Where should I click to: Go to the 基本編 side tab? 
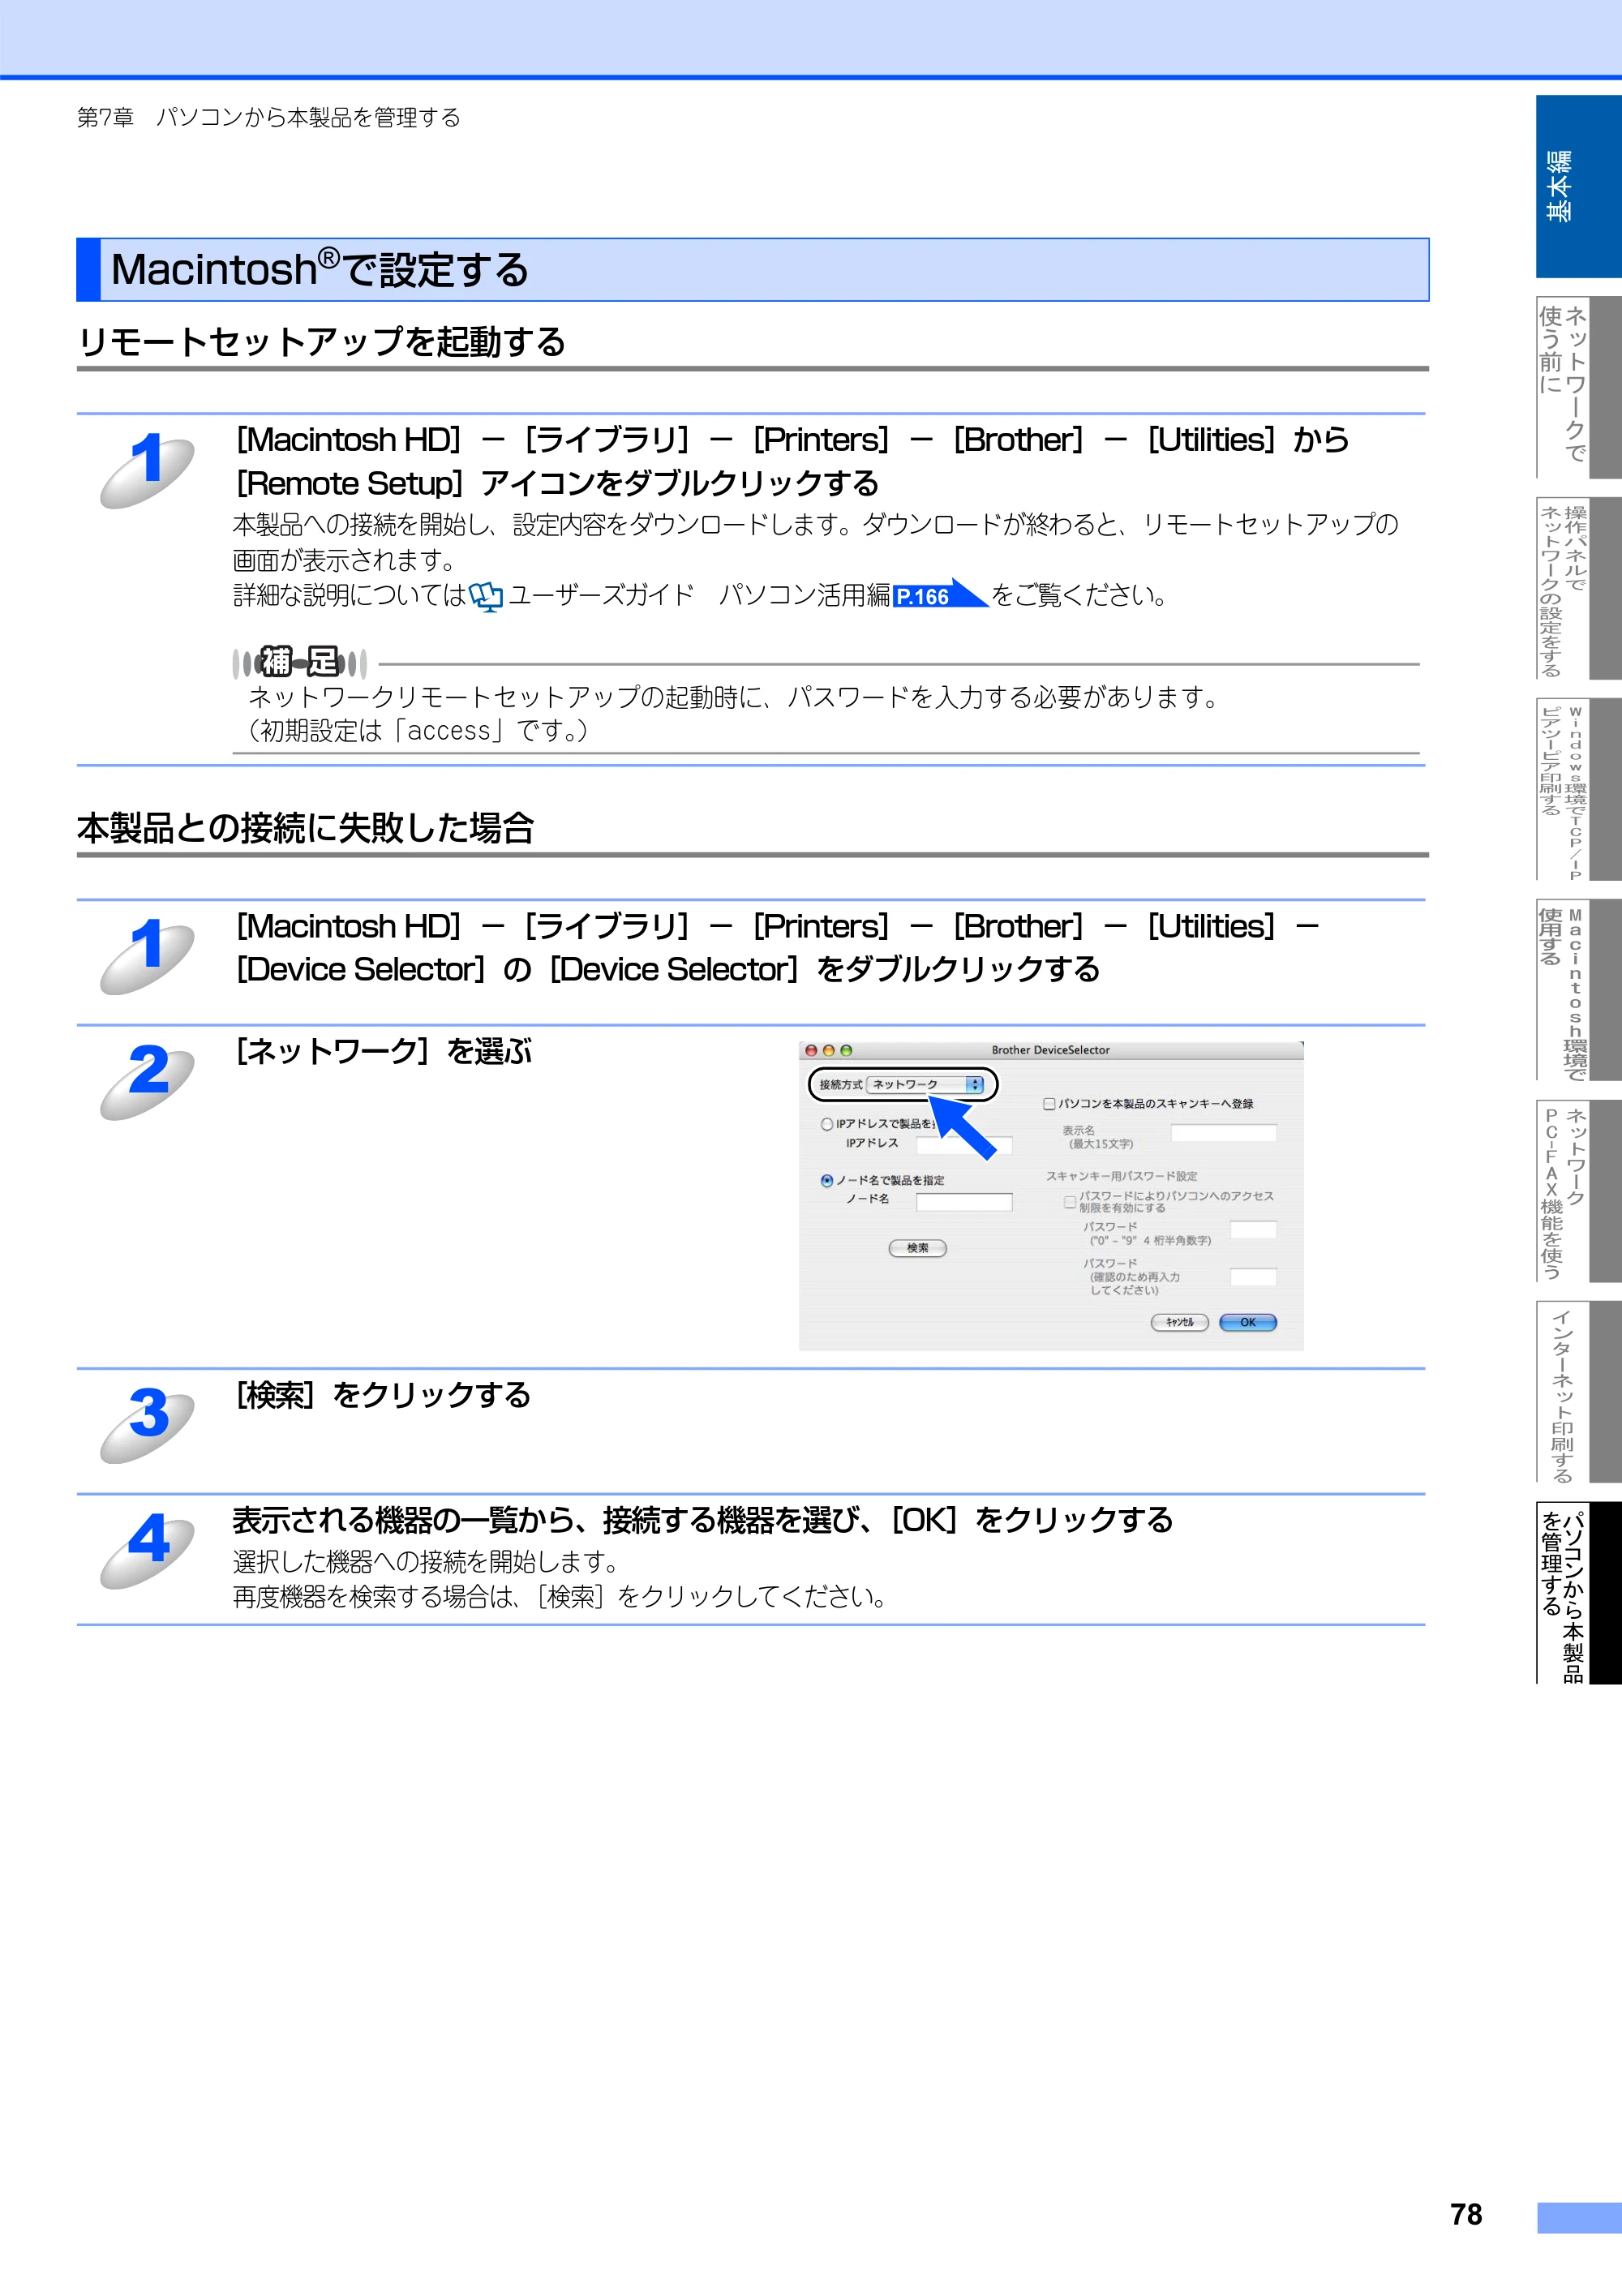[1579, 186]
